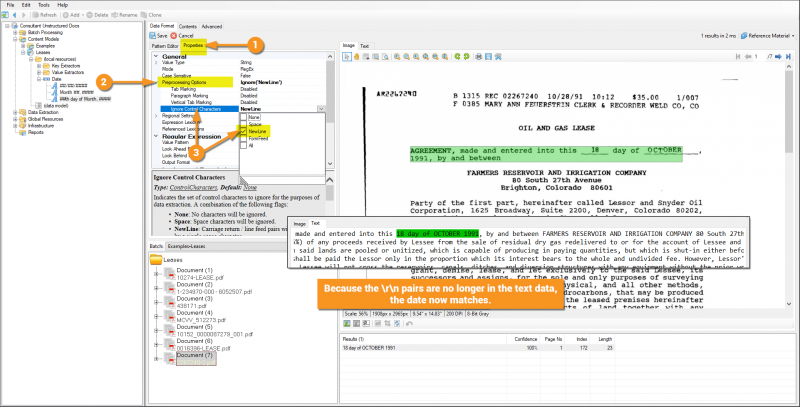The height and width of the screenshot is (407, 800).
Task: Select the Value Extractors tree folder
Action: point(66,72)
